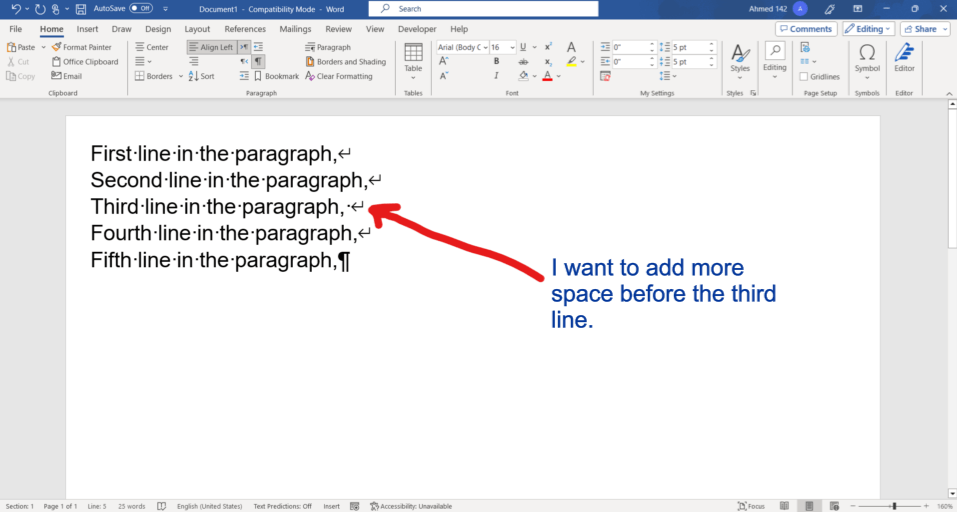Click the accessibility status icon
The image size is (957, 512).
(x=374, y=506)
